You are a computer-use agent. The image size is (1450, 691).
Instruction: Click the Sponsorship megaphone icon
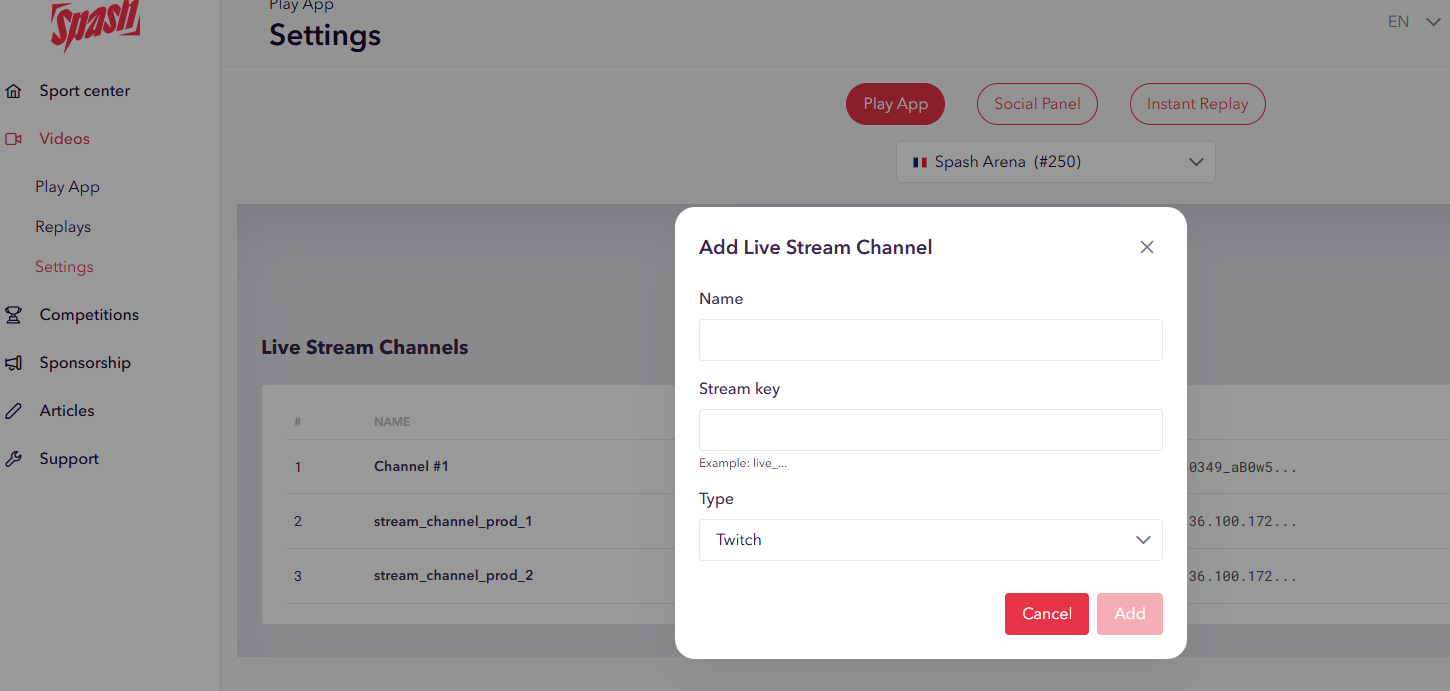point(14,363)
